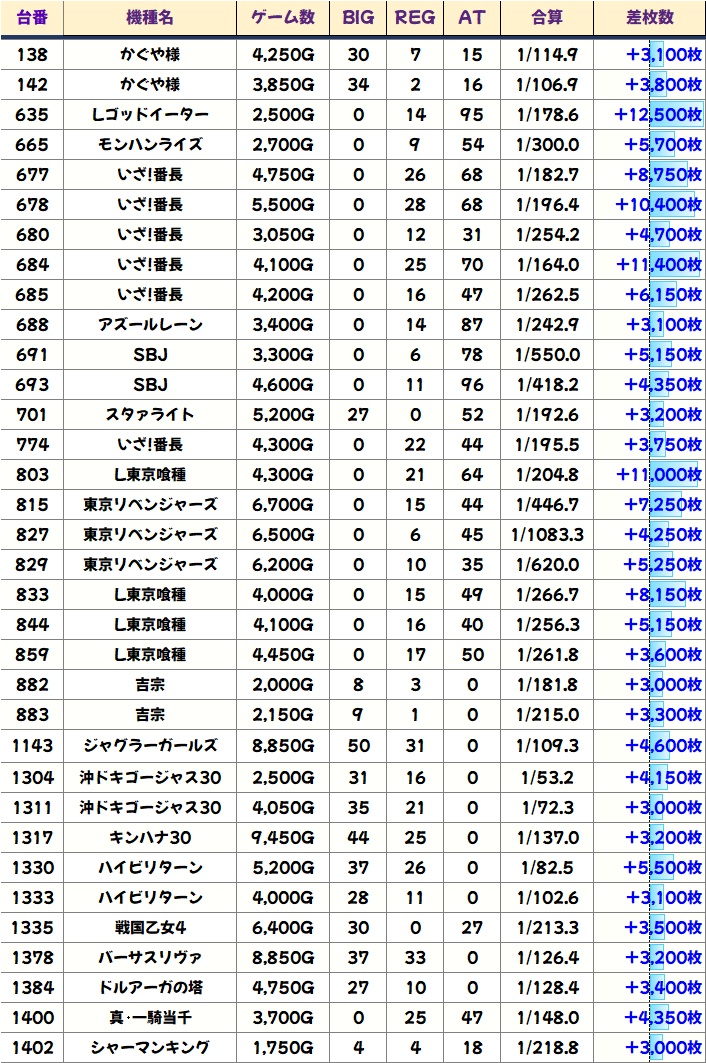
Task: Click the 1/1083.3 combined probability cell
Action: pos(546,535)
